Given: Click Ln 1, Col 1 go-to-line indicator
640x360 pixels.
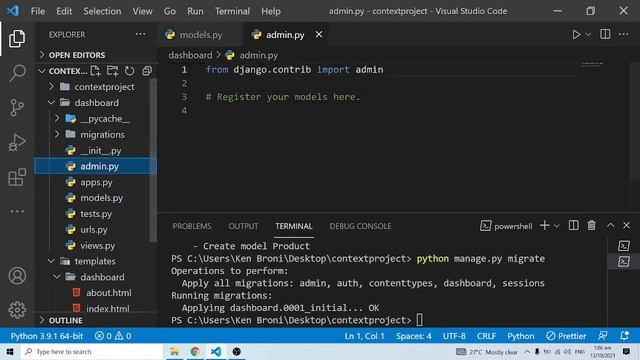Looking at the screenshot, I should pos(364,336).
